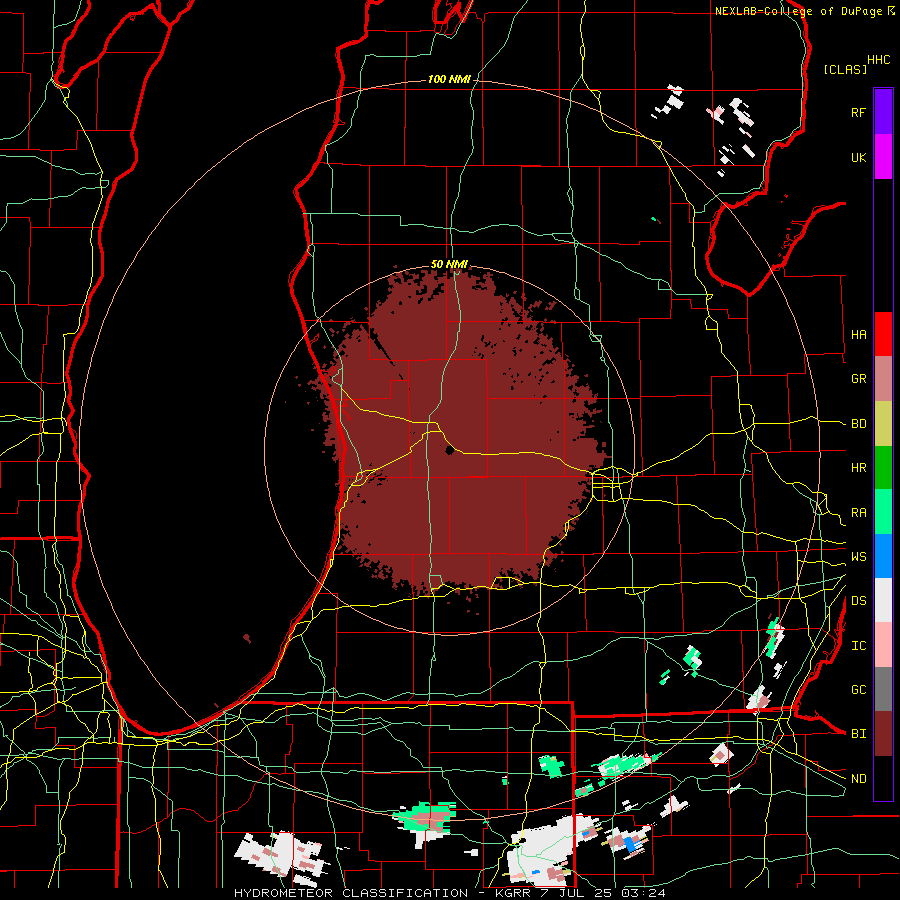Select the GC ground clutter gray swatch
This screenshot has width=900, height=900.
pyautogui.click(x=883, y=689)
